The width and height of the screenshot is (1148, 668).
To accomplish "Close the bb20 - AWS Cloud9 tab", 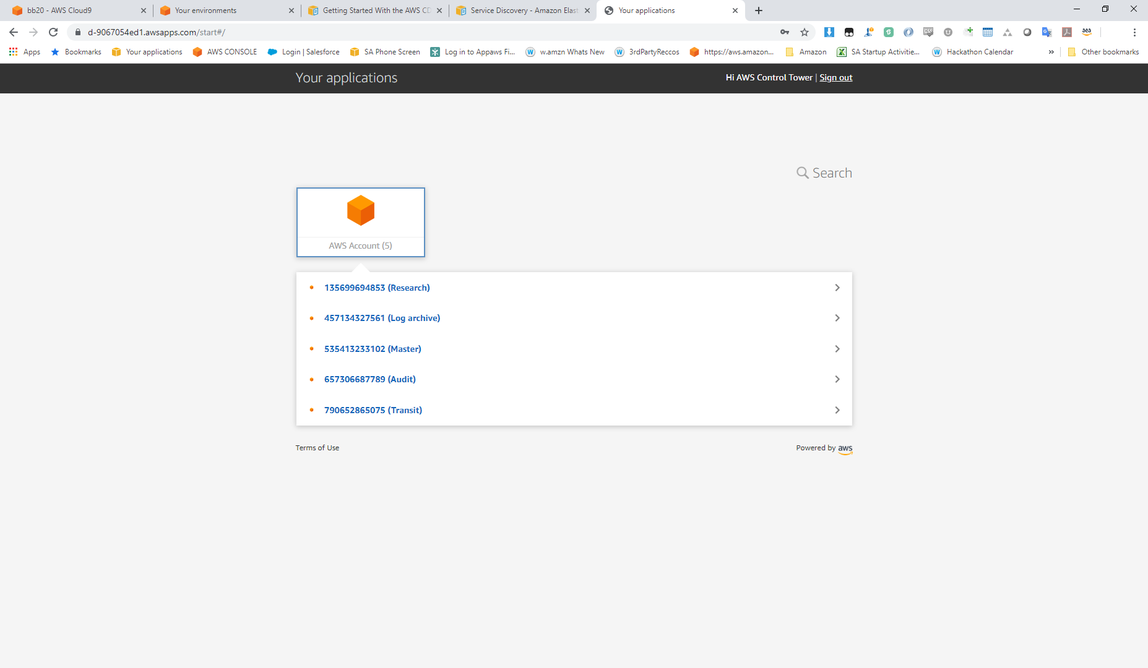I will pos(144,10).
